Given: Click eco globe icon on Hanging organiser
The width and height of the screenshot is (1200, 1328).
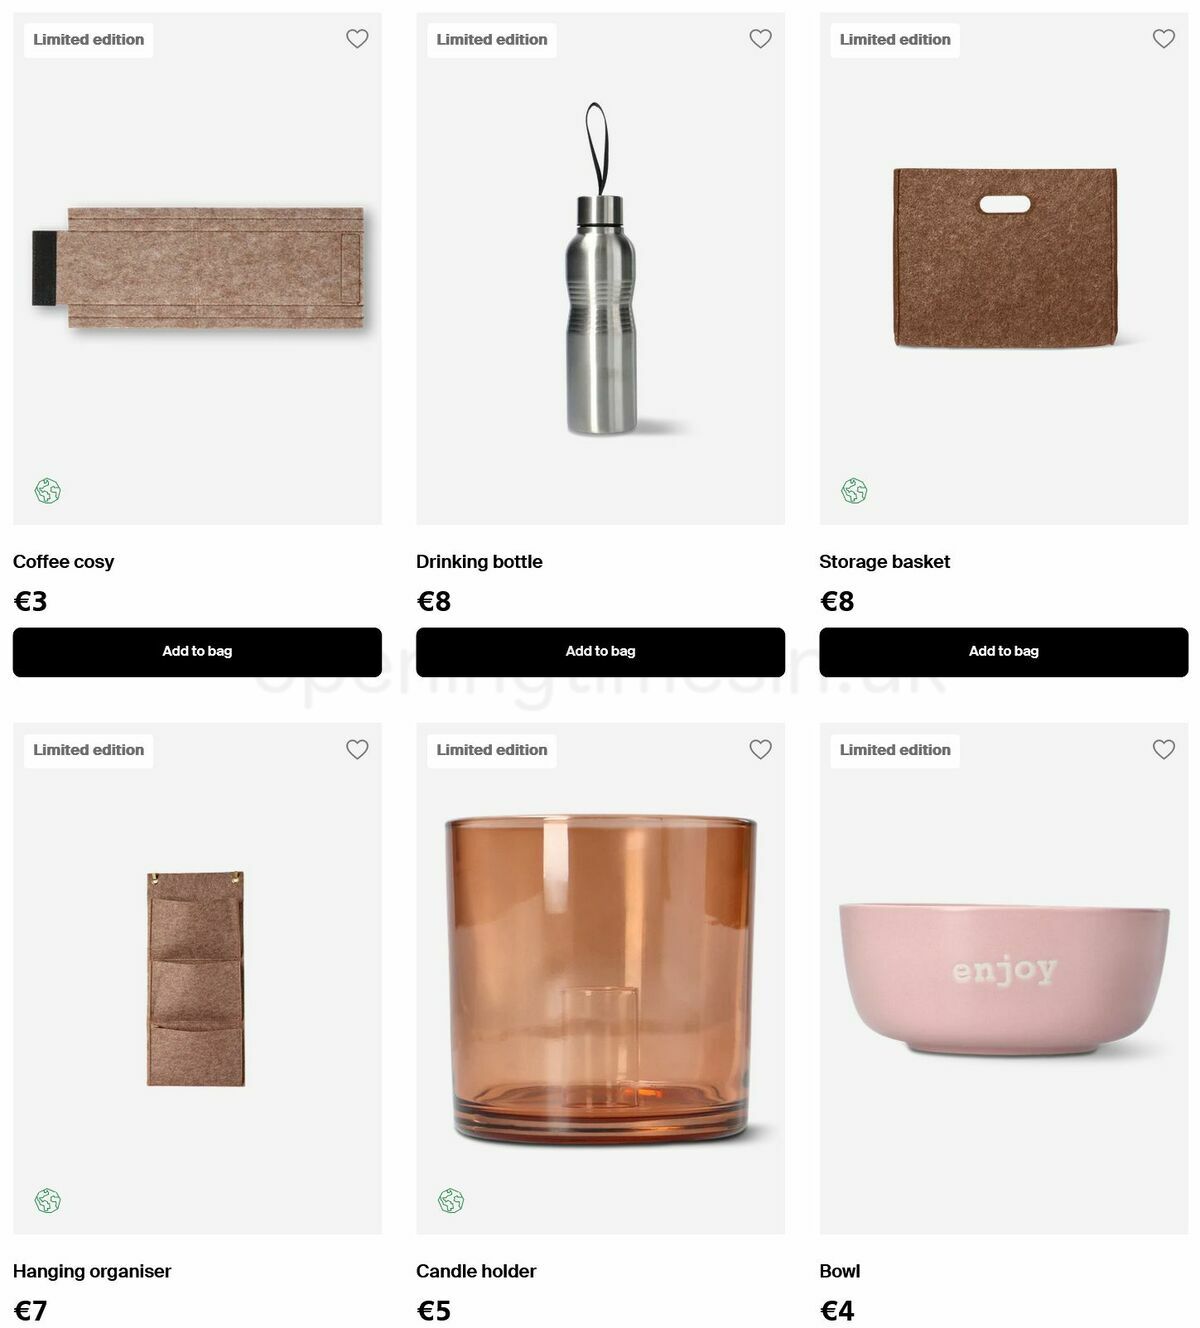Looking at the screenshot, I should point(48,1201).
